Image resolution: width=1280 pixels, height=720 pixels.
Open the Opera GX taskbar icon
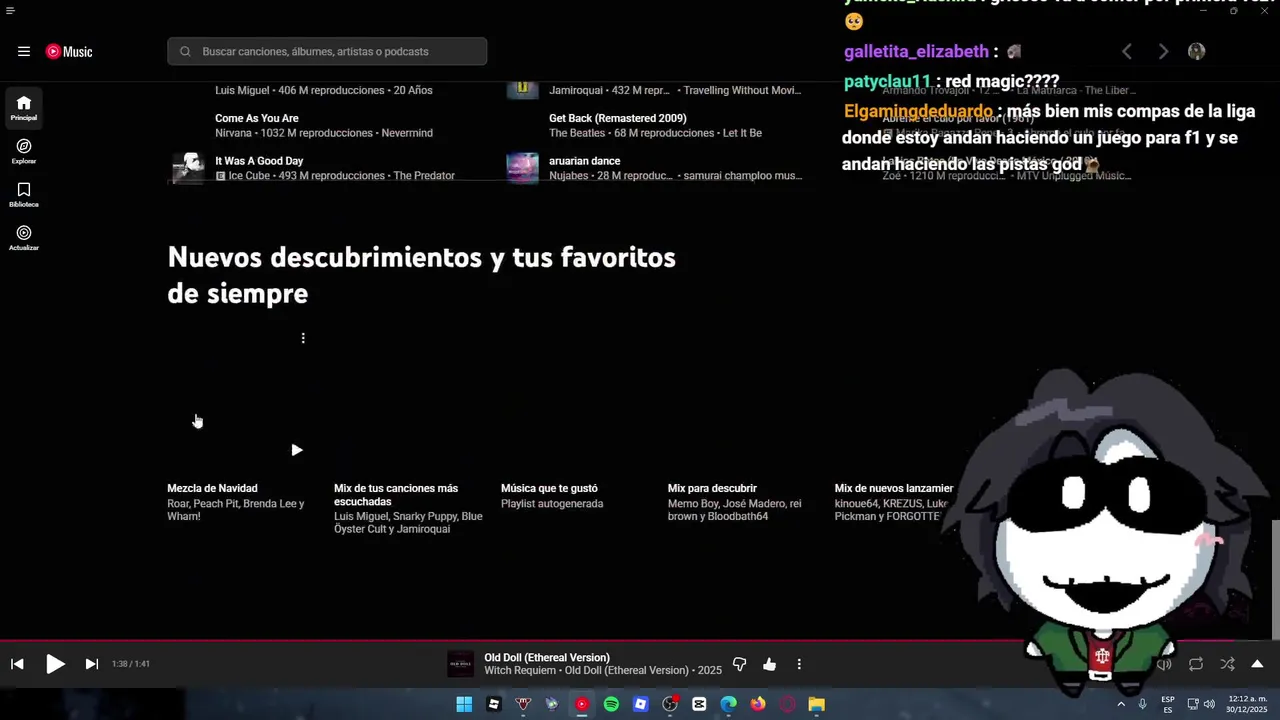pyautogui.click(x=787, y=704)
